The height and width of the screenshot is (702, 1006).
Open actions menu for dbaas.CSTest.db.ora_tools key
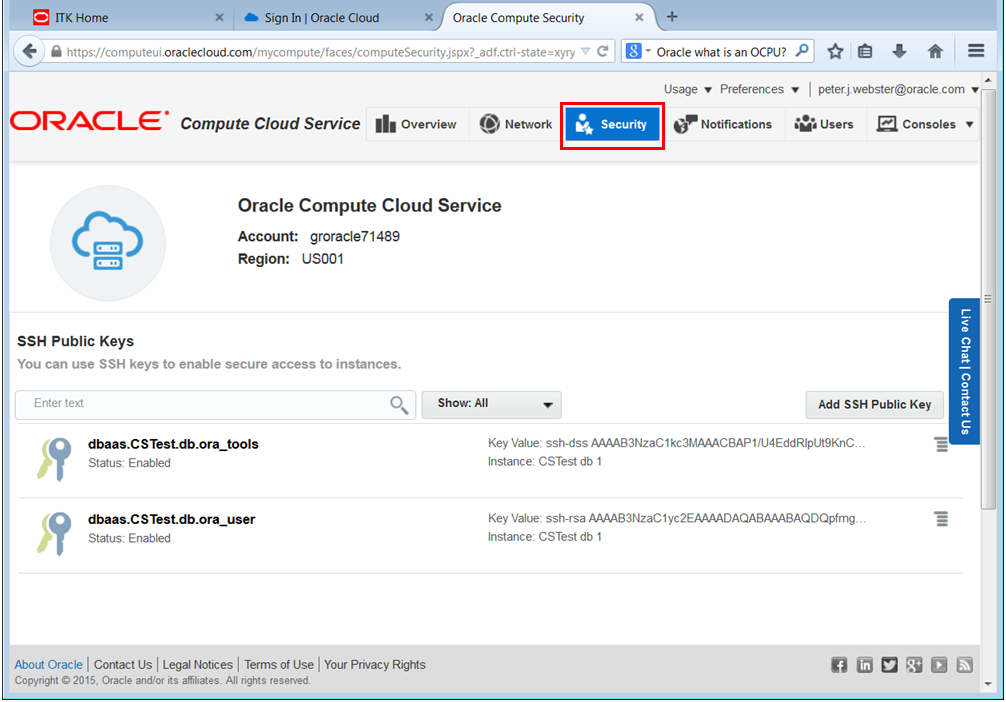941,444
